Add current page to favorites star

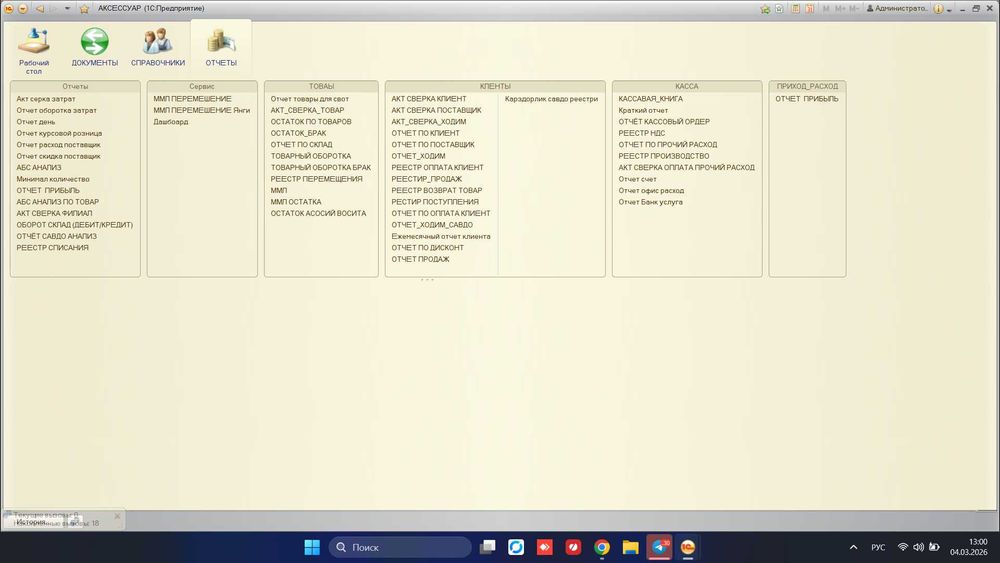click(x=84, y=9)
